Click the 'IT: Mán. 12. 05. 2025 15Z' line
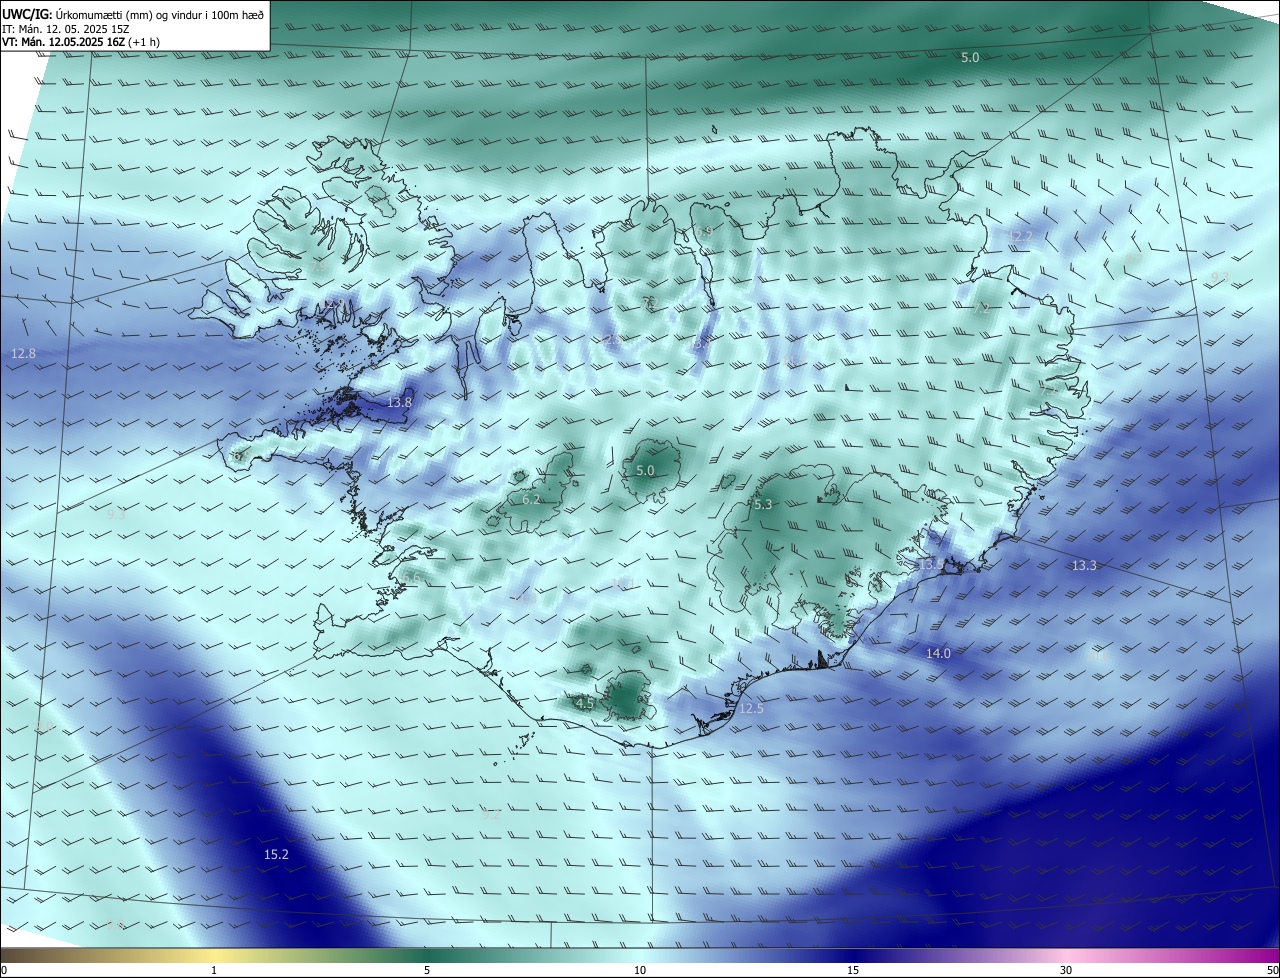The height and width of the screenshot is (978, 1280). (x=65, y=29)
